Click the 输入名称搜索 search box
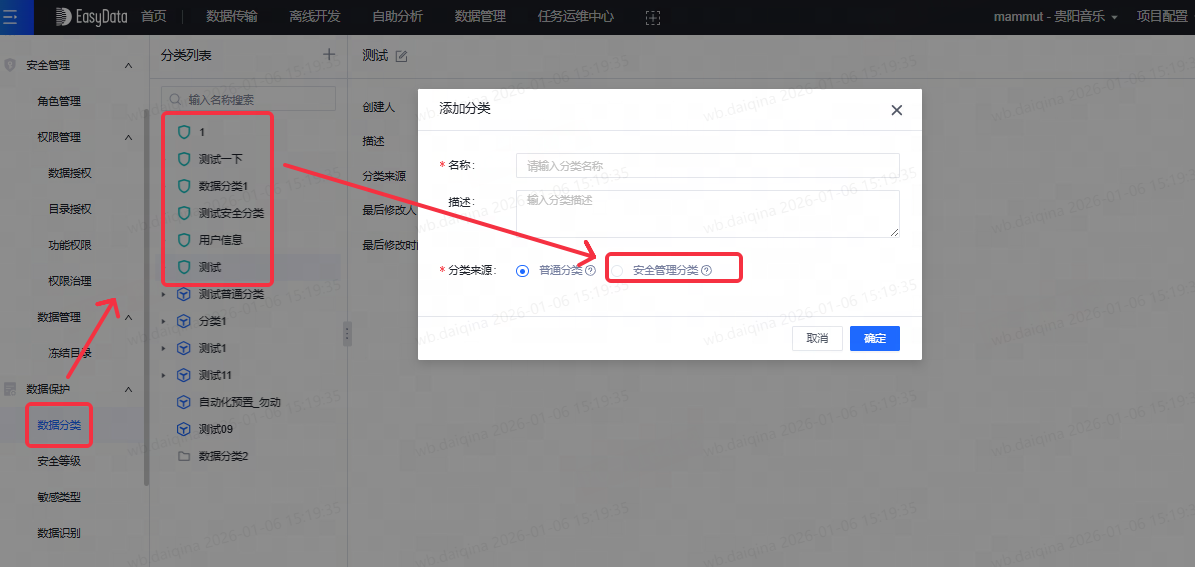This screenshot has width=1195, height=567. 248,99
